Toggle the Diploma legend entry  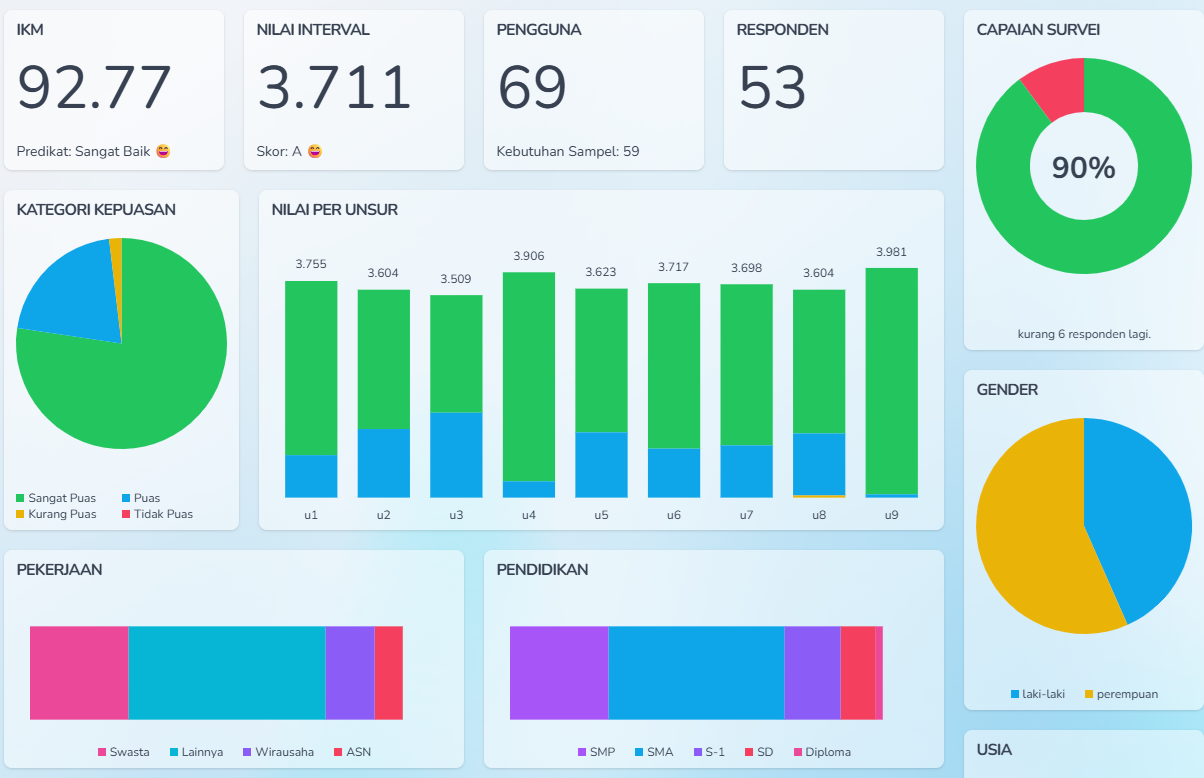coord(821,752)
